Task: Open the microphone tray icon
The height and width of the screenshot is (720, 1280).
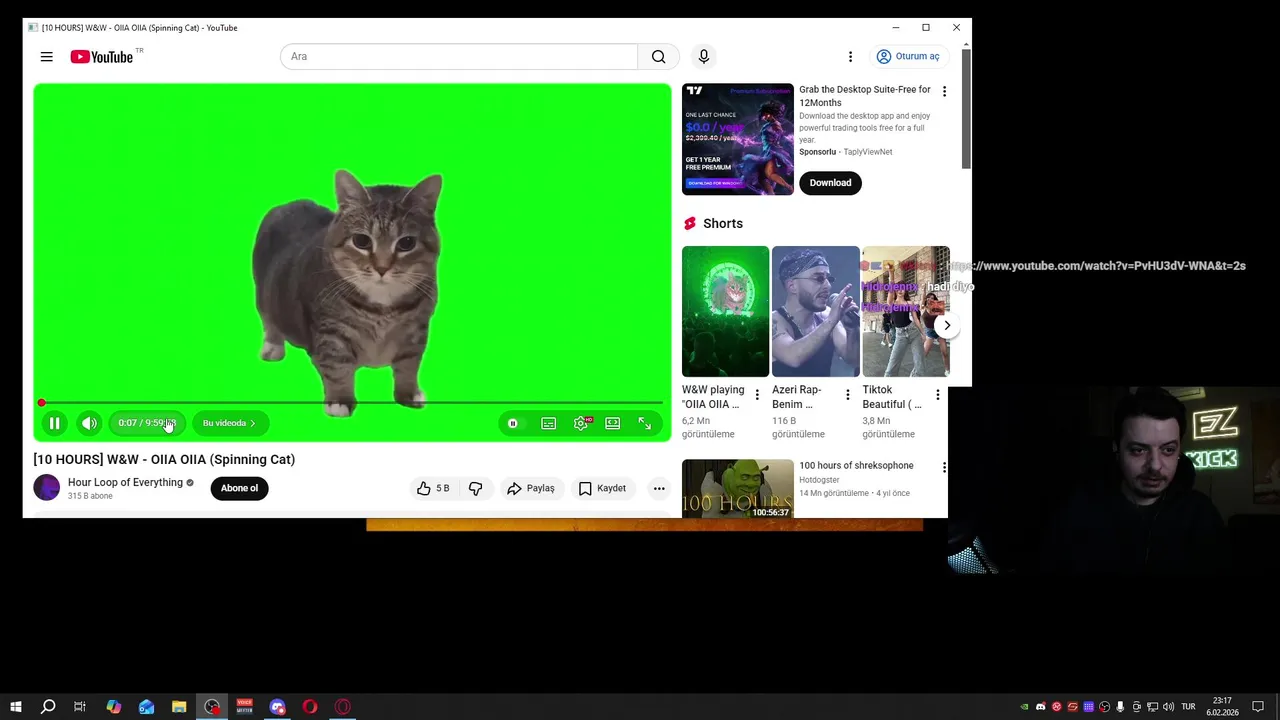Action: 1120,707
